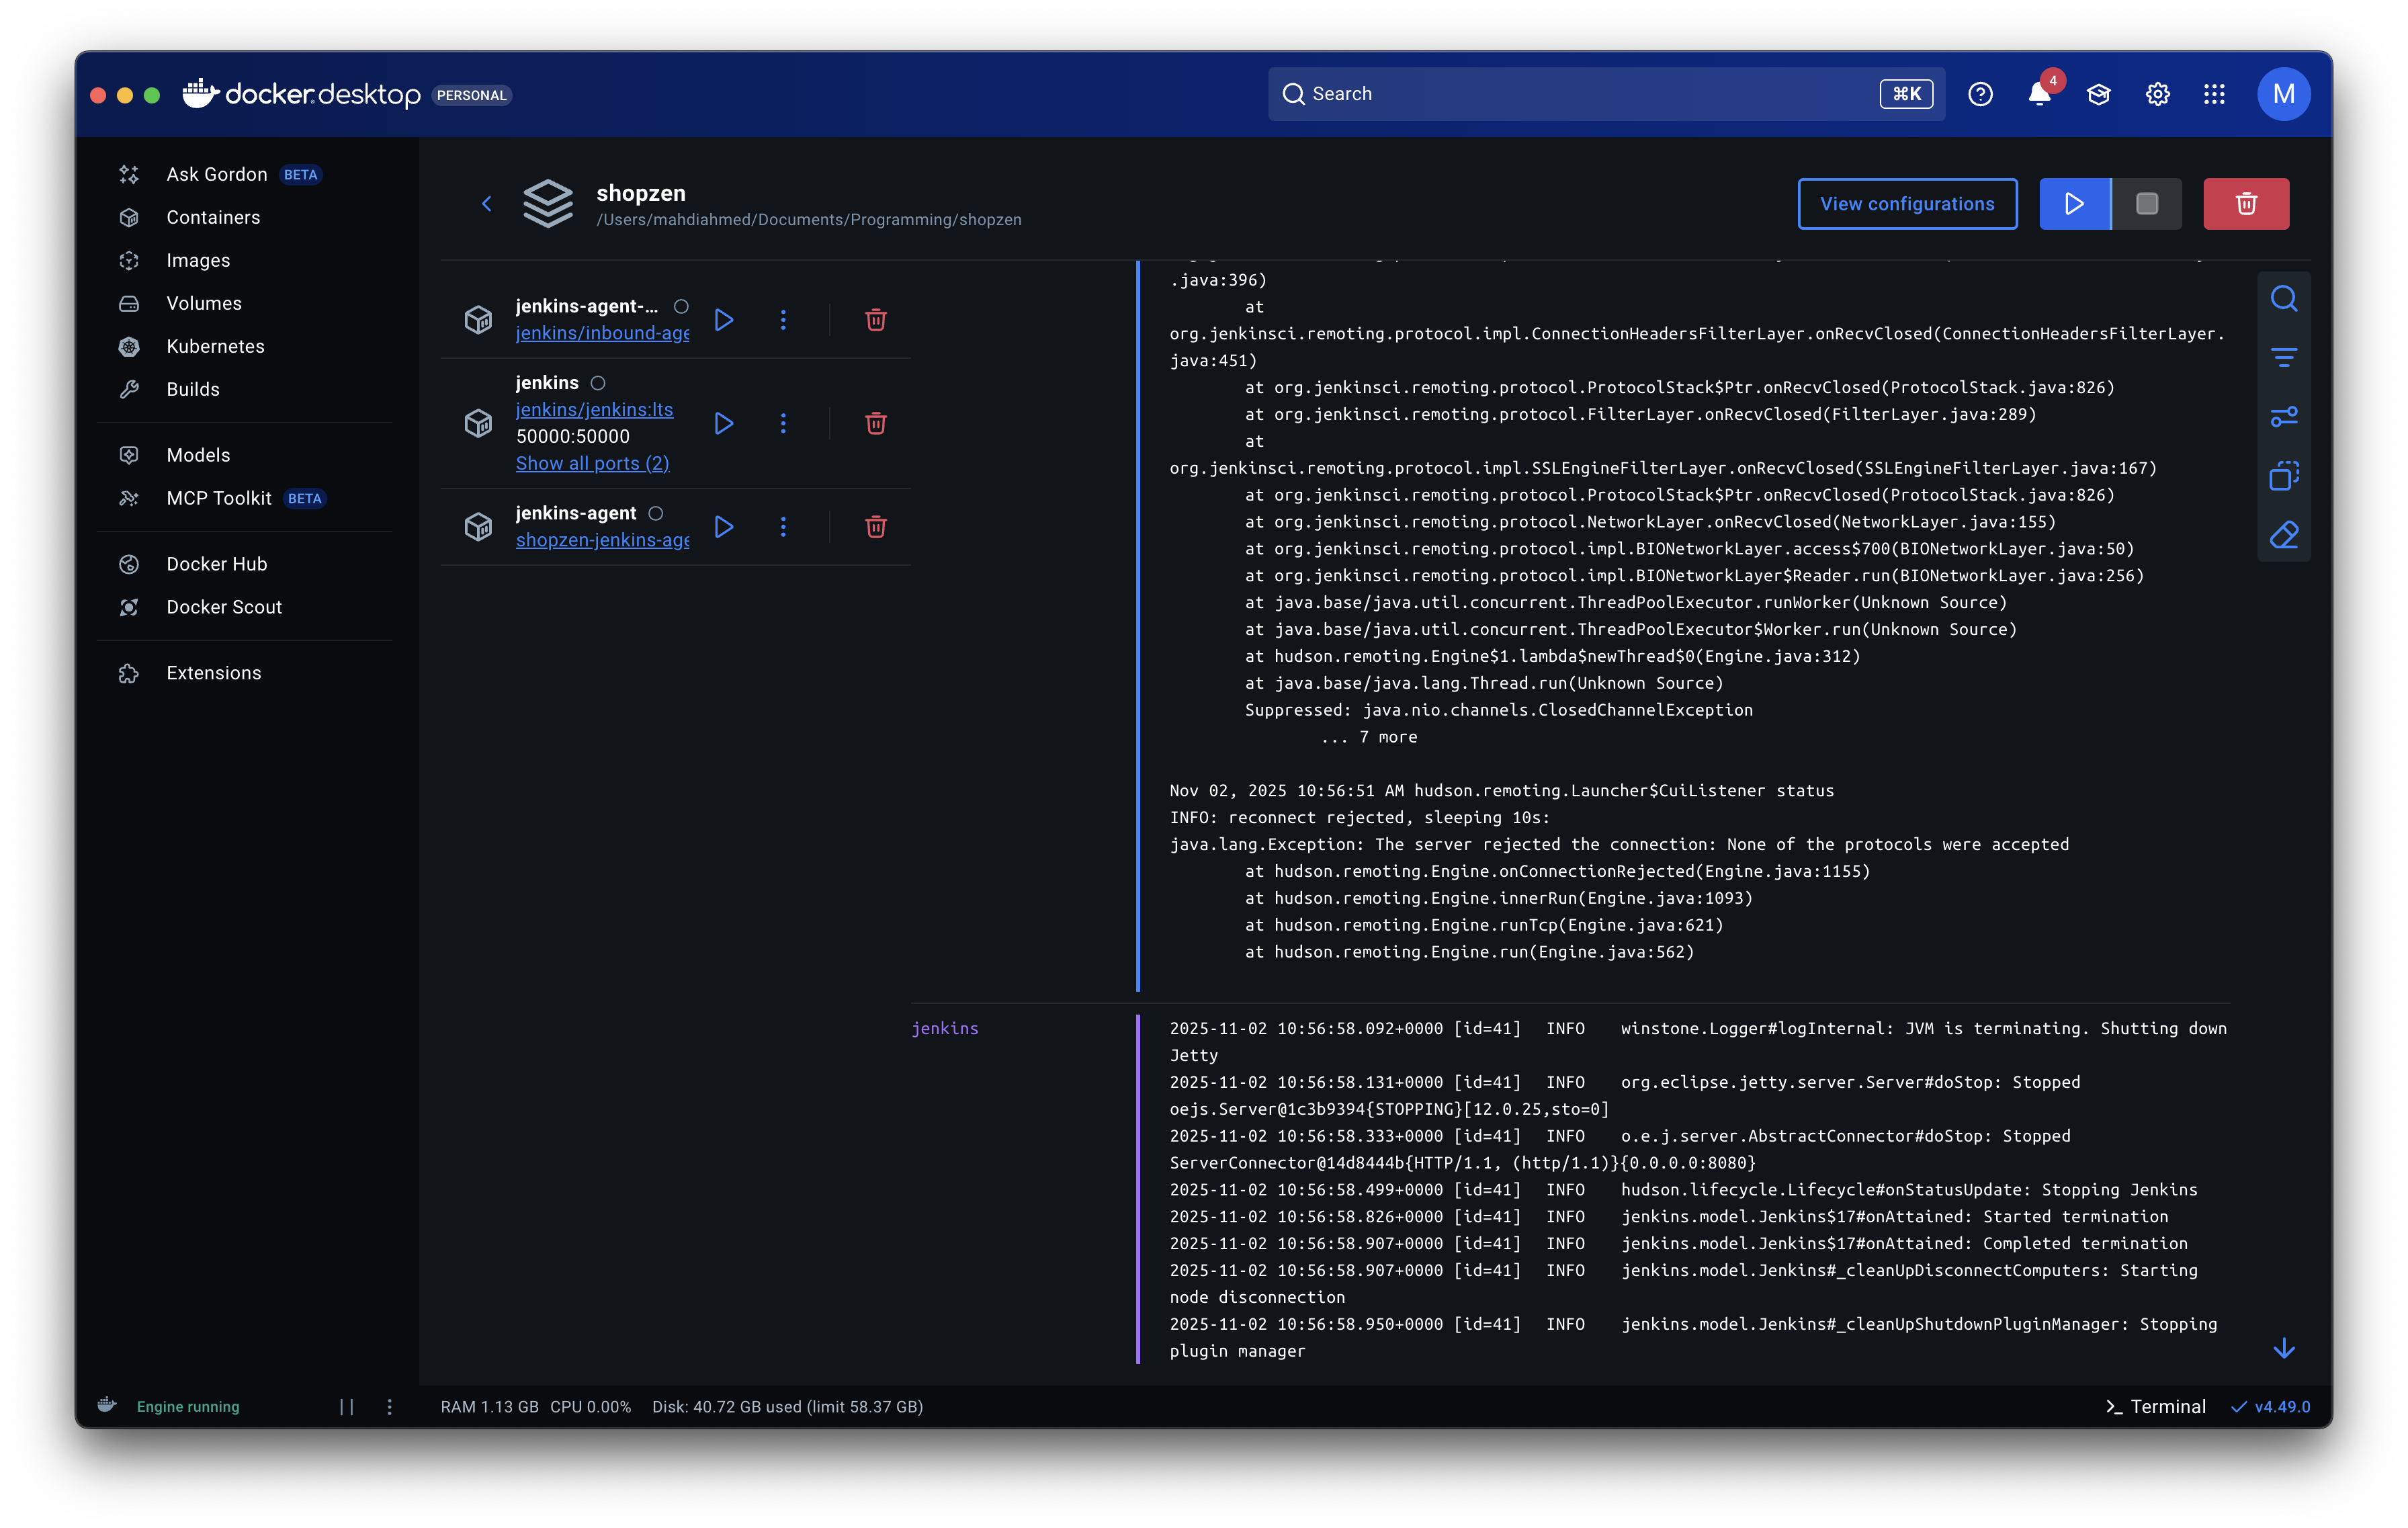The width and height of the screenshot is (2408, 1528).
Task: Open the jenkins/jenkins:lts image link
Action: (594, 410)
